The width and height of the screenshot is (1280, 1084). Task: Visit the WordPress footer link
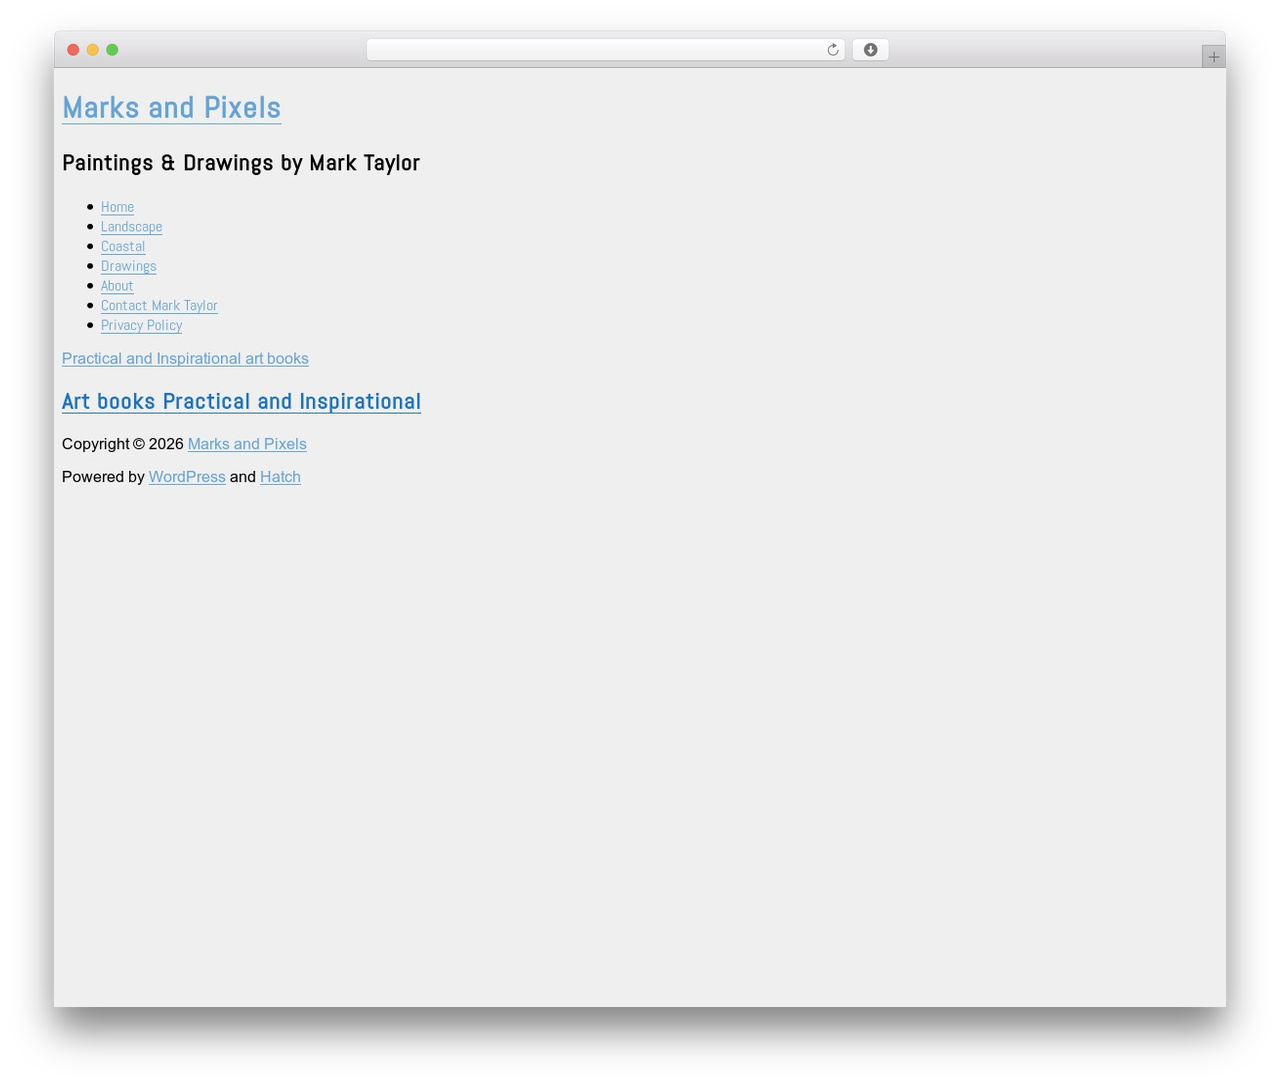click(187, 477)
